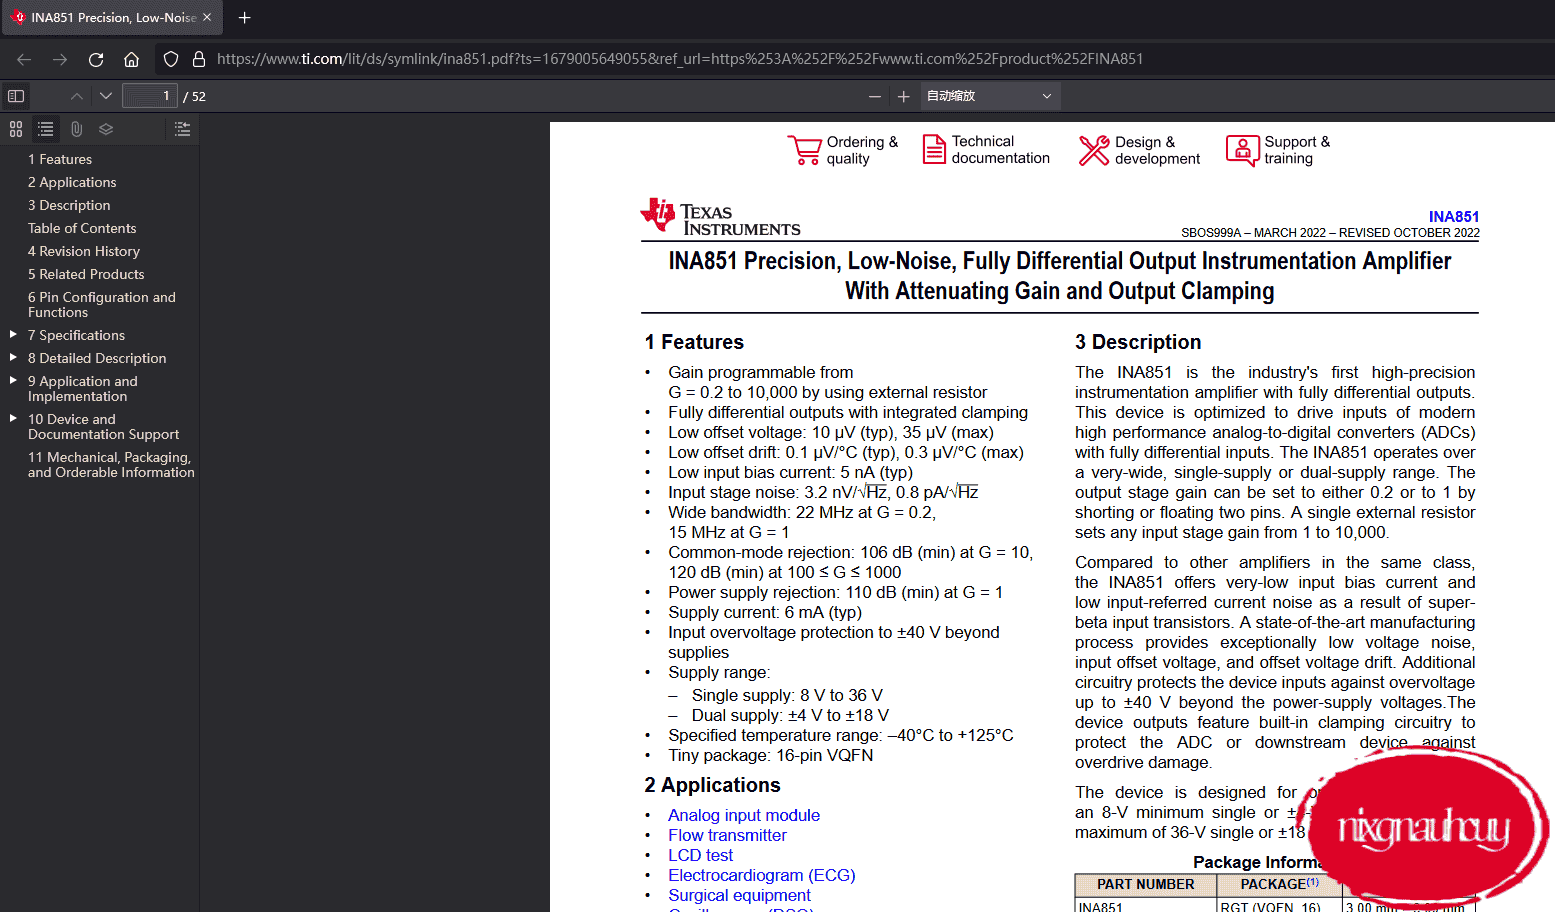
Task: Zoom in on the PDF document
Action: point(903,96)
